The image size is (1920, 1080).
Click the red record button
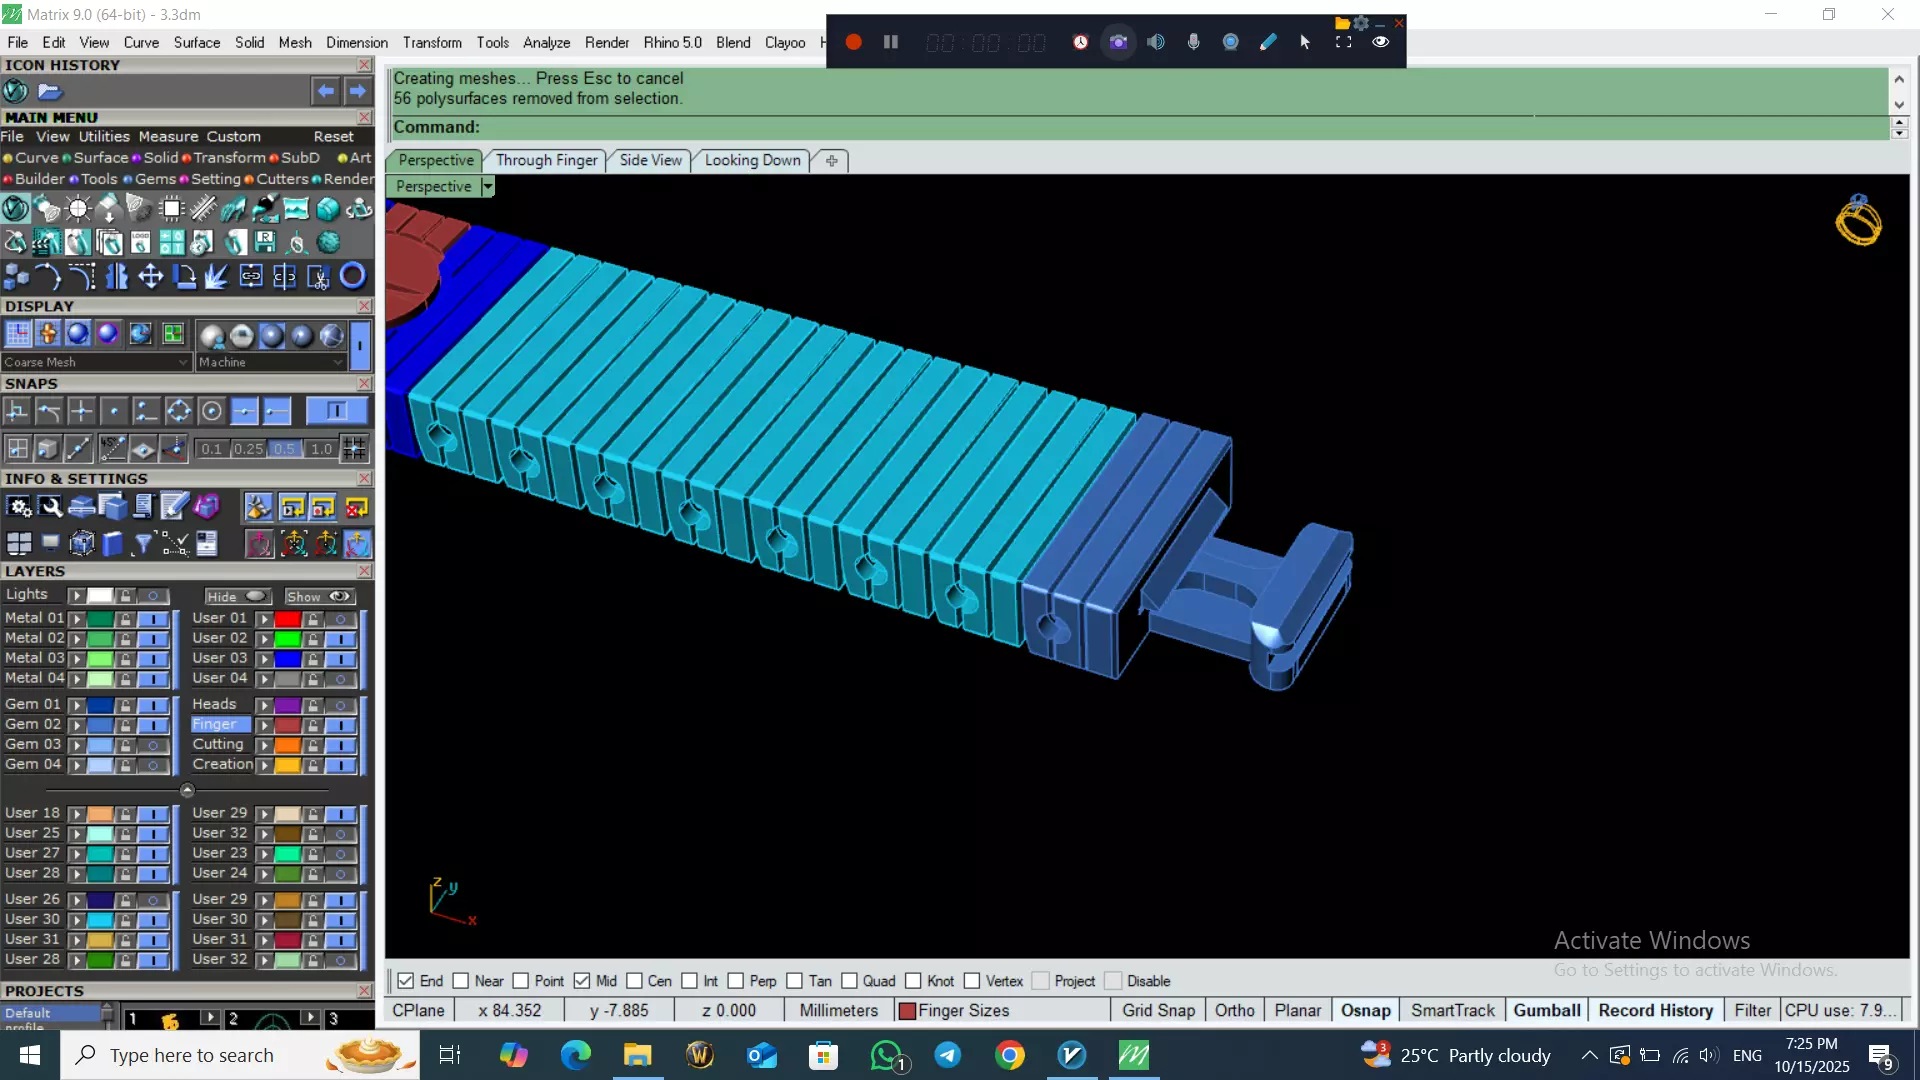click(853, 42)
